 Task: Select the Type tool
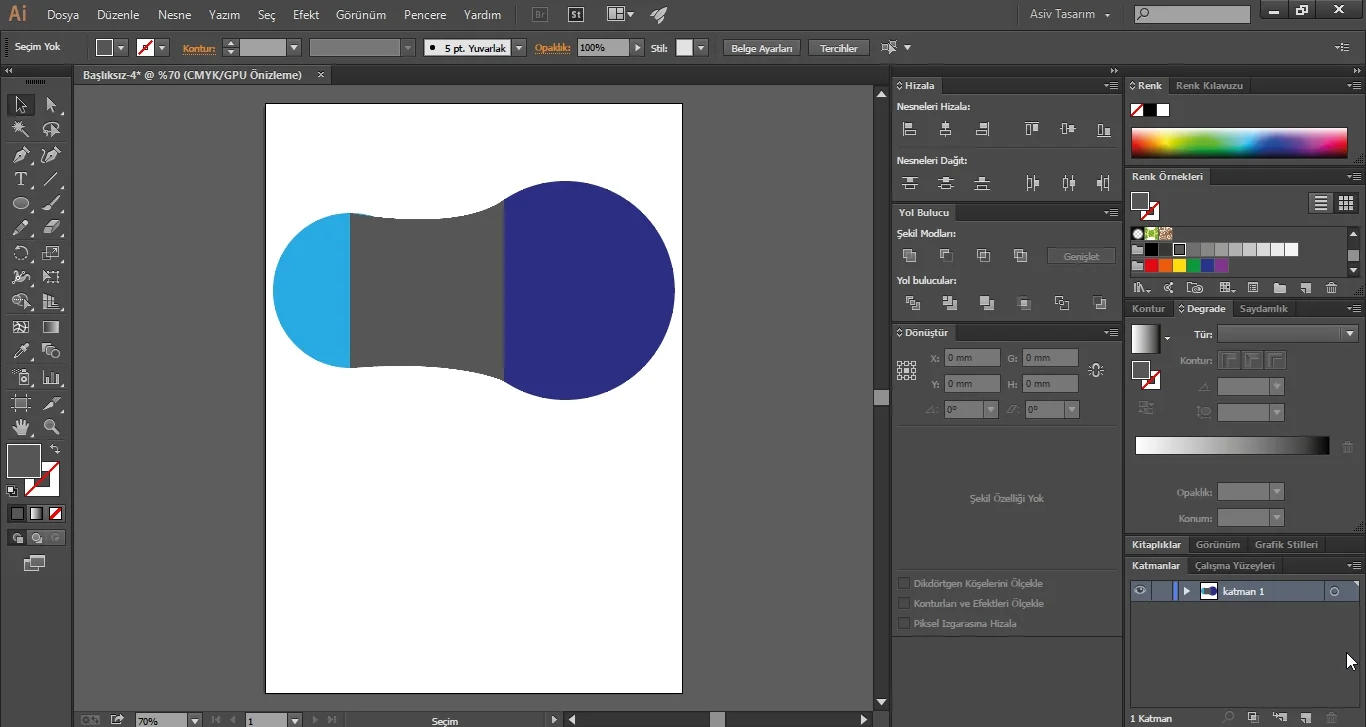(x=20, y=180)
